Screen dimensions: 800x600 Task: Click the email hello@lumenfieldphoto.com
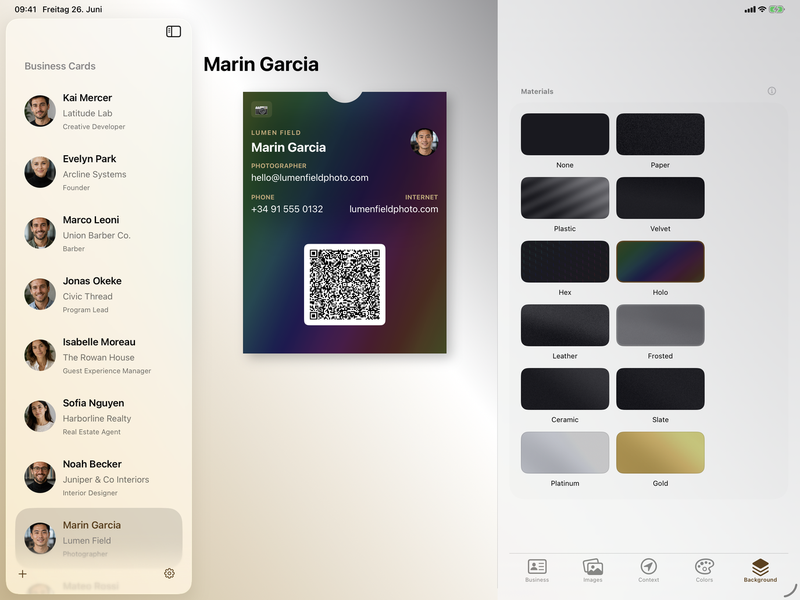click(310, 178)
